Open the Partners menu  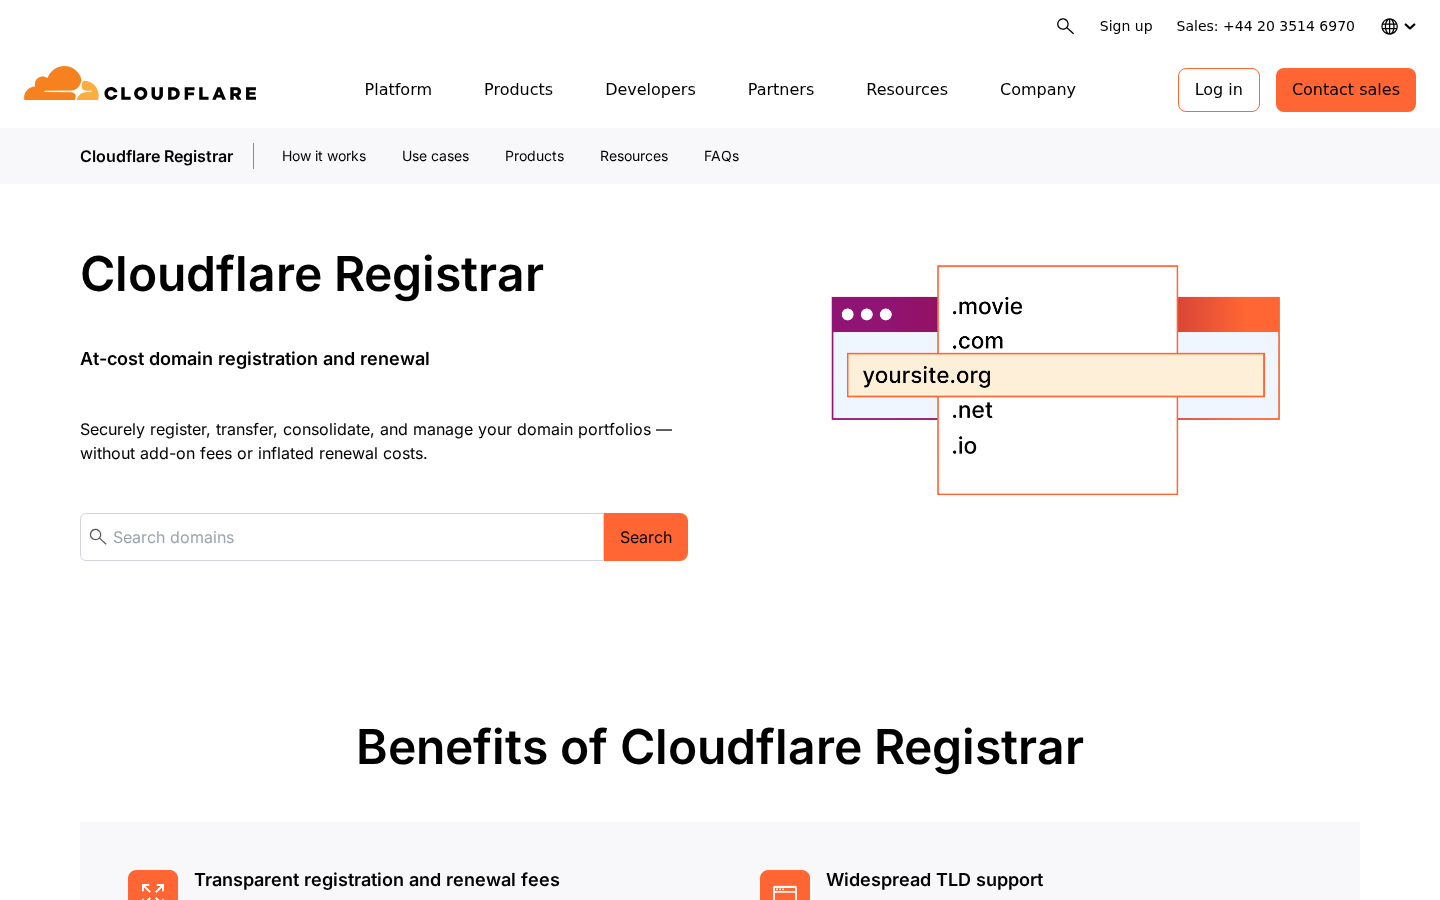pyautogui.click(x=781, y=89)
